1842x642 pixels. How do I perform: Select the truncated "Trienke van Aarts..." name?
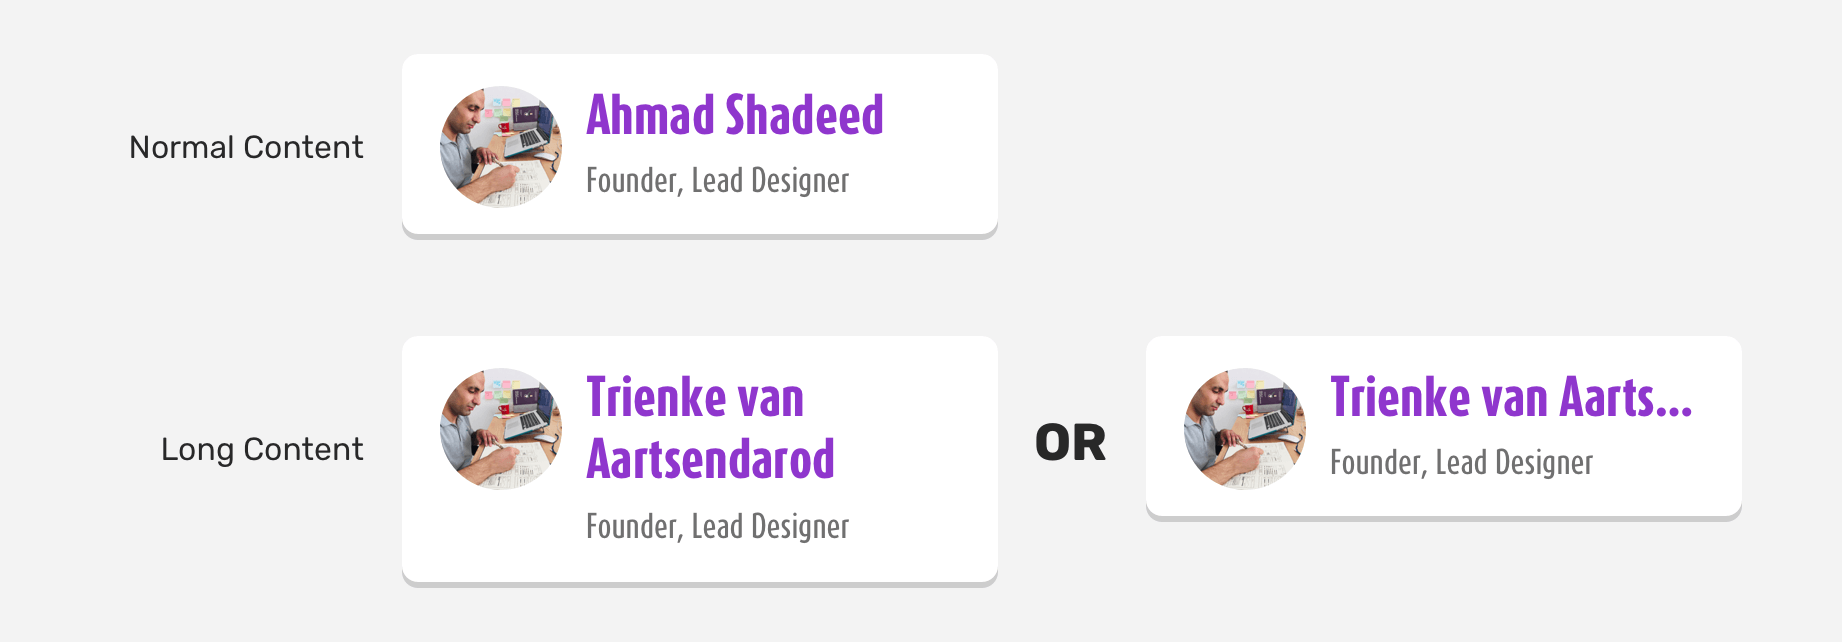[x=1510, y=397]
